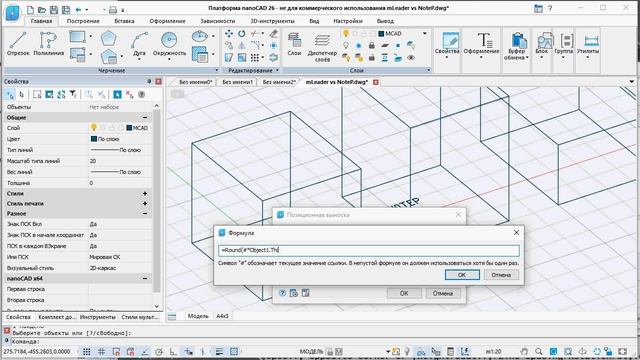Screen dimensions: 640x360
Task: Click MCAD layer color swatch in ribbon
Action: coord(381,33)
